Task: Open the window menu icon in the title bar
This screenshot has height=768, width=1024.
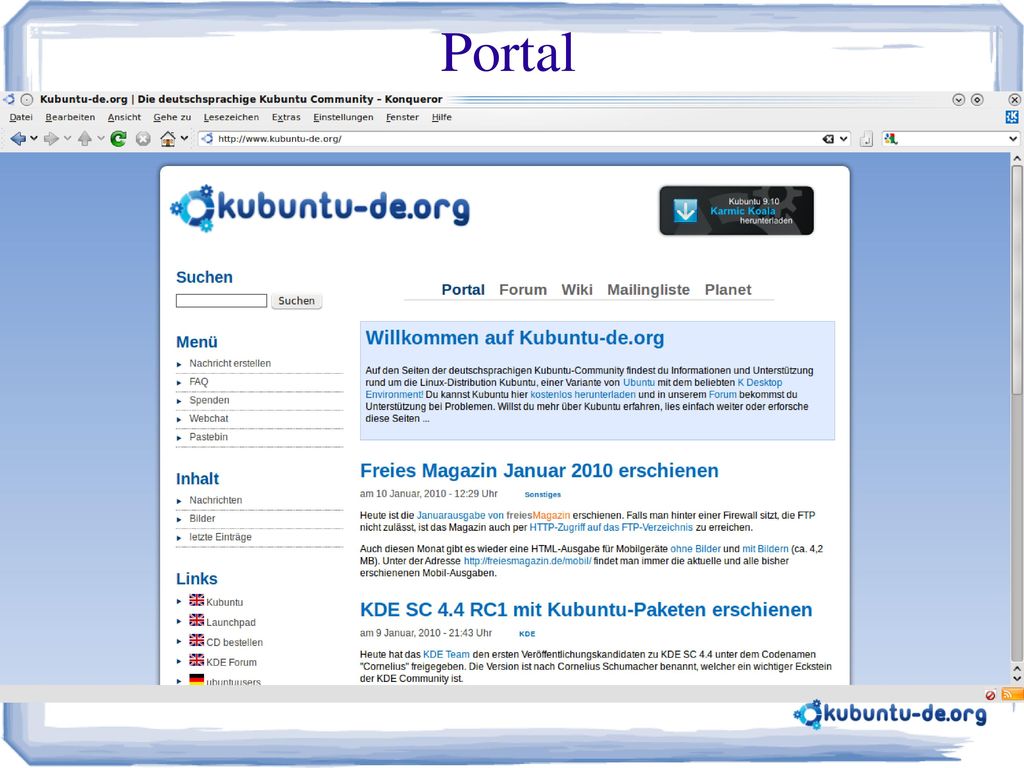Action: coord(8,99)
